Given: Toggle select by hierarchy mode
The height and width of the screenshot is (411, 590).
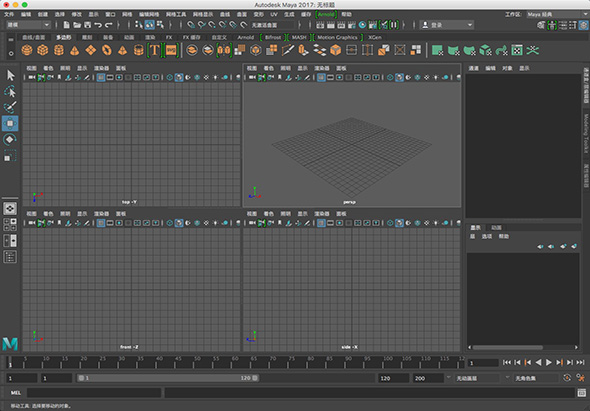Looking at the screenshot, I should (139, 25).
